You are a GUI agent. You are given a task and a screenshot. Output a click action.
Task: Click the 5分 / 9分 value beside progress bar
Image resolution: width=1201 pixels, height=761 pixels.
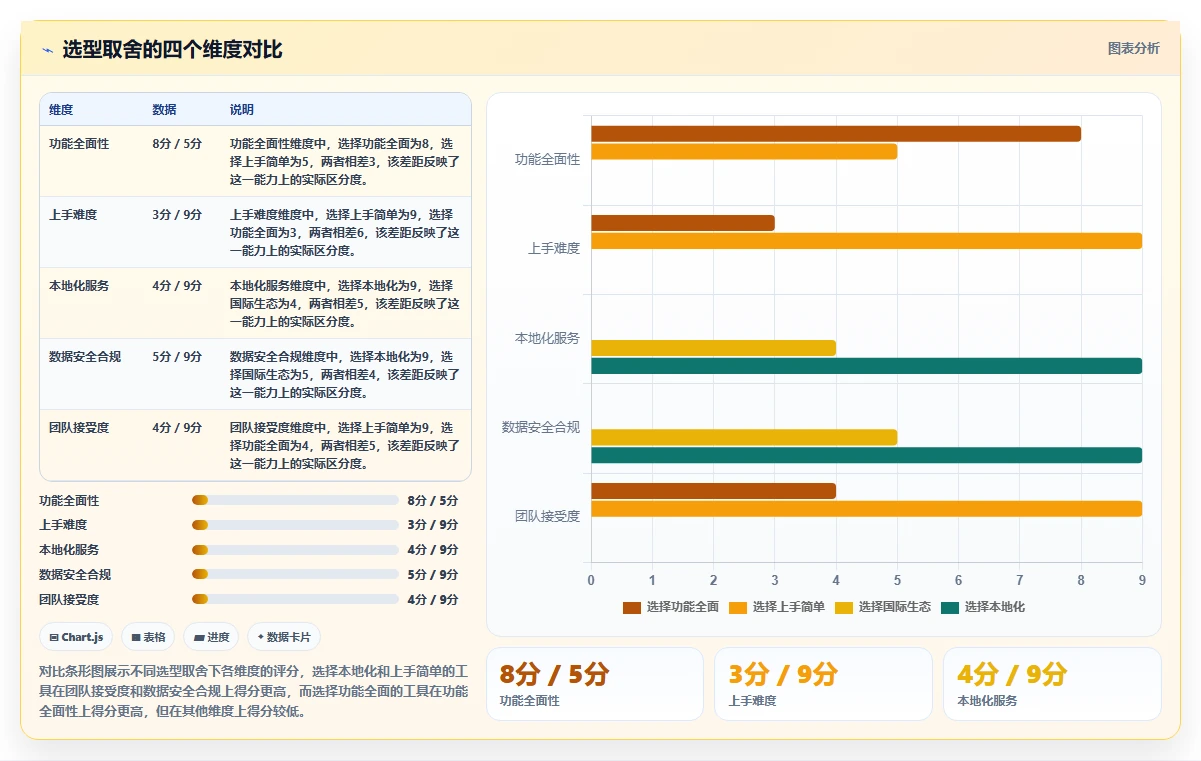coord(433,575)
